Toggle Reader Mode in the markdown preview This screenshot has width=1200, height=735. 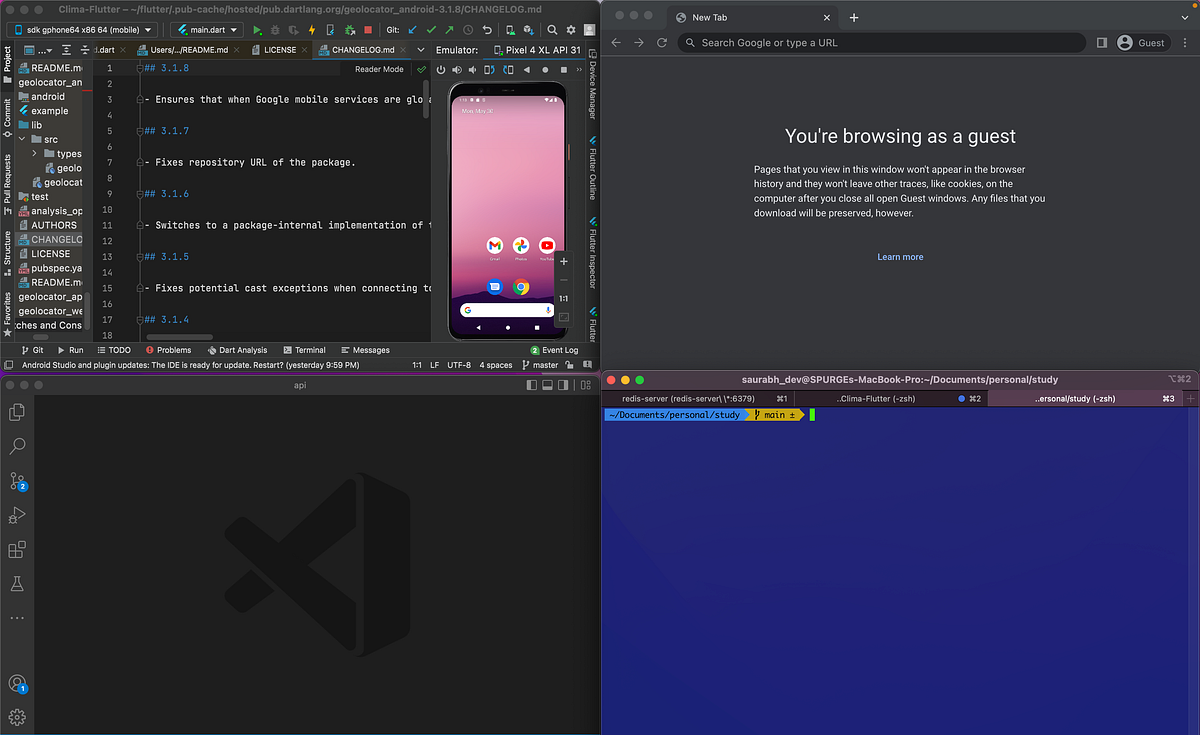point(378,69)
